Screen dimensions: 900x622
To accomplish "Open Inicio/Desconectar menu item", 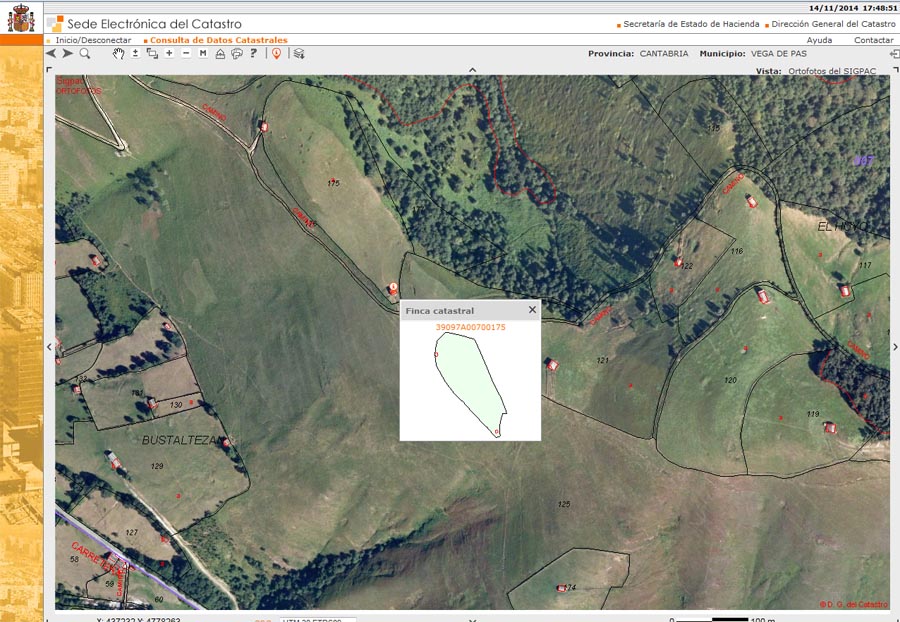I will (x=94, y=40).
